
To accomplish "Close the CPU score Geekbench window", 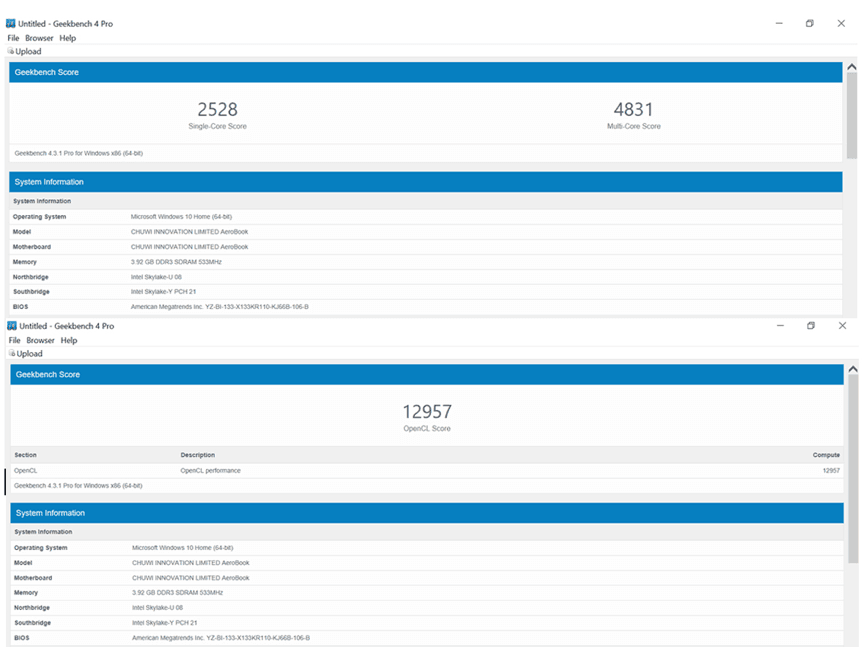I will [841, 23].
